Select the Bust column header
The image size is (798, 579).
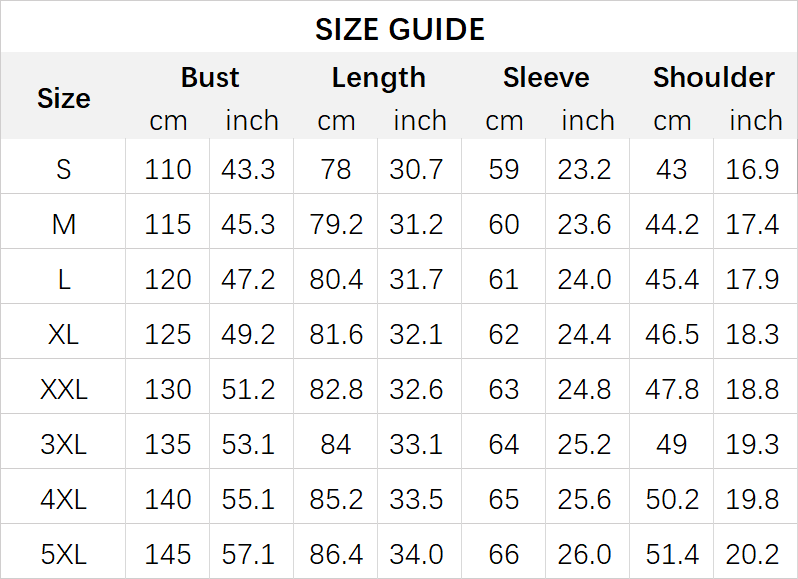point(210,78)
